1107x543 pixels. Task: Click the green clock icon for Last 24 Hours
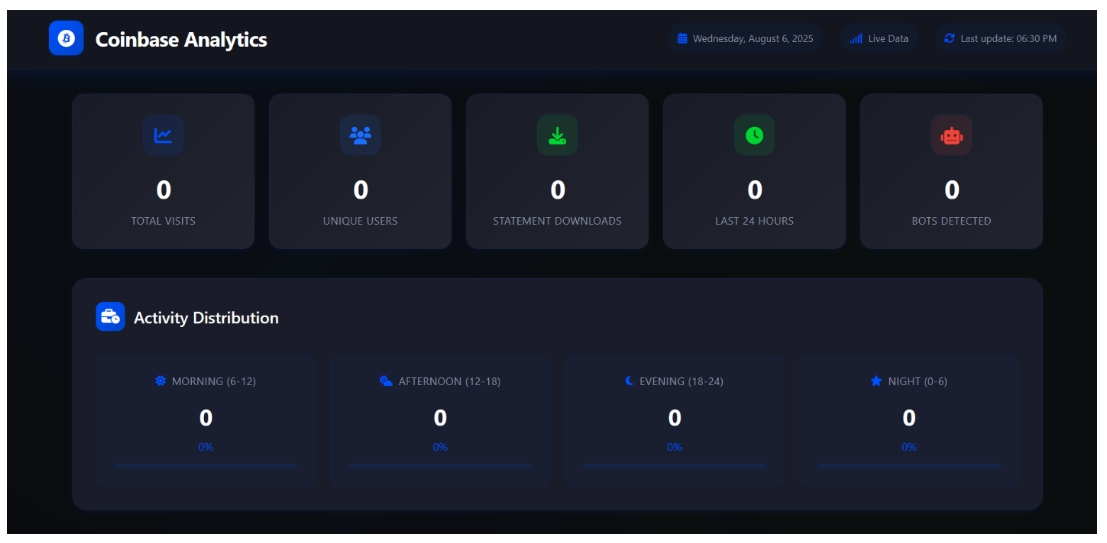(754, 135)
